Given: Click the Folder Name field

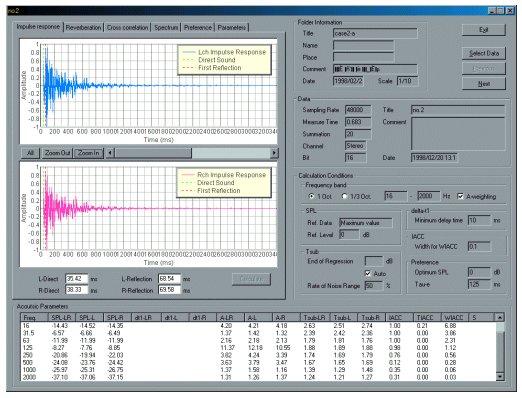Looking at the screenshot, I should (363, 45).
